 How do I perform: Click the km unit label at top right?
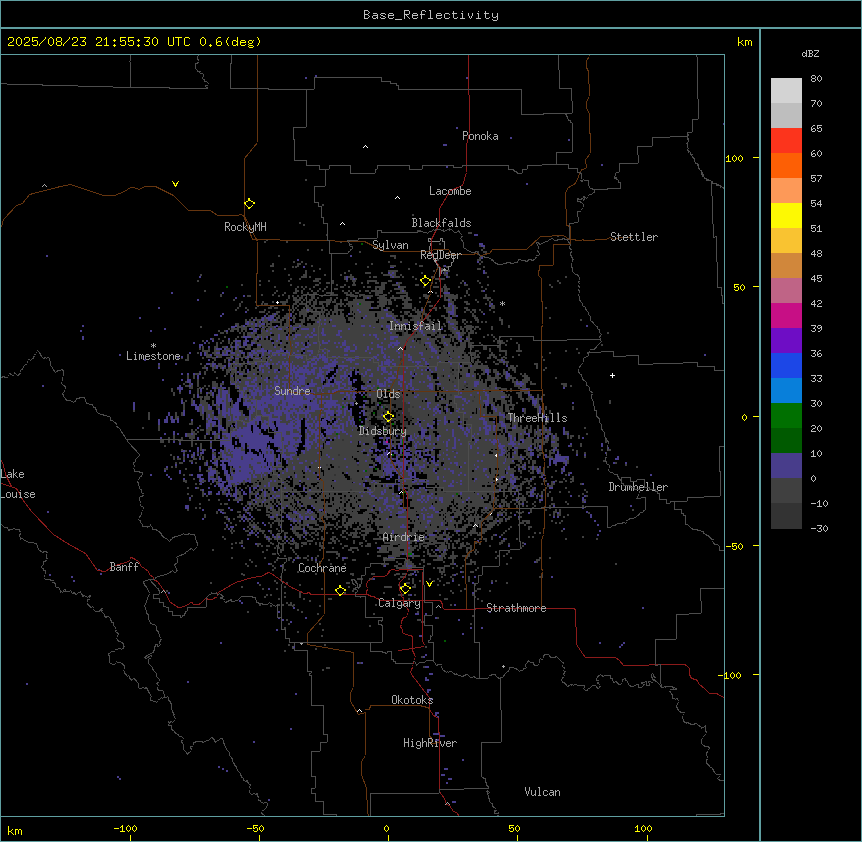745,42
